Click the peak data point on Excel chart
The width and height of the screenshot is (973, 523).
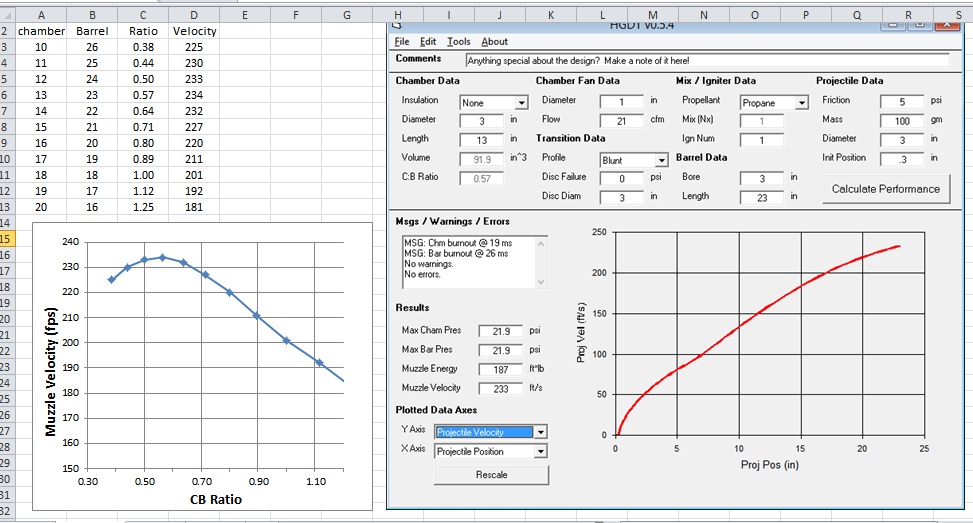click(162, 257)
